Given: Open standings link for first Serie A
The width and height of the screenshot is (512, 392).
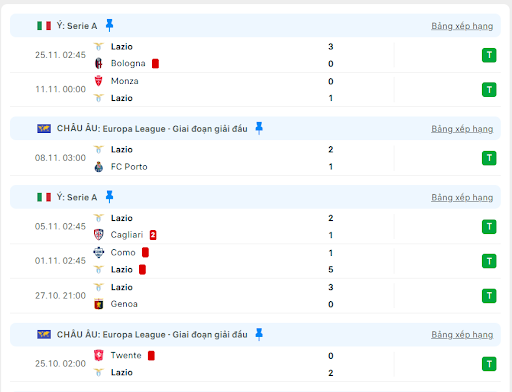Looking at the screenshot, I should (462, 26).
